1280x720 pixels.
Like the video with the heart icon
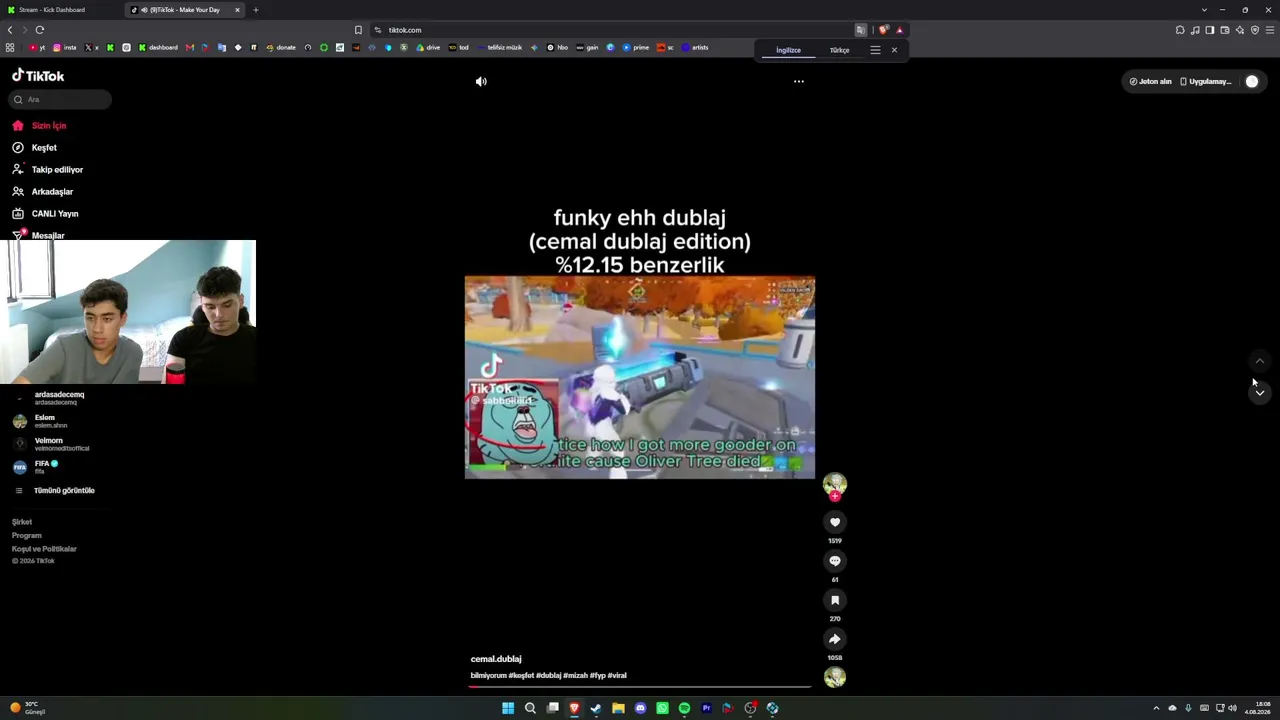835,522
